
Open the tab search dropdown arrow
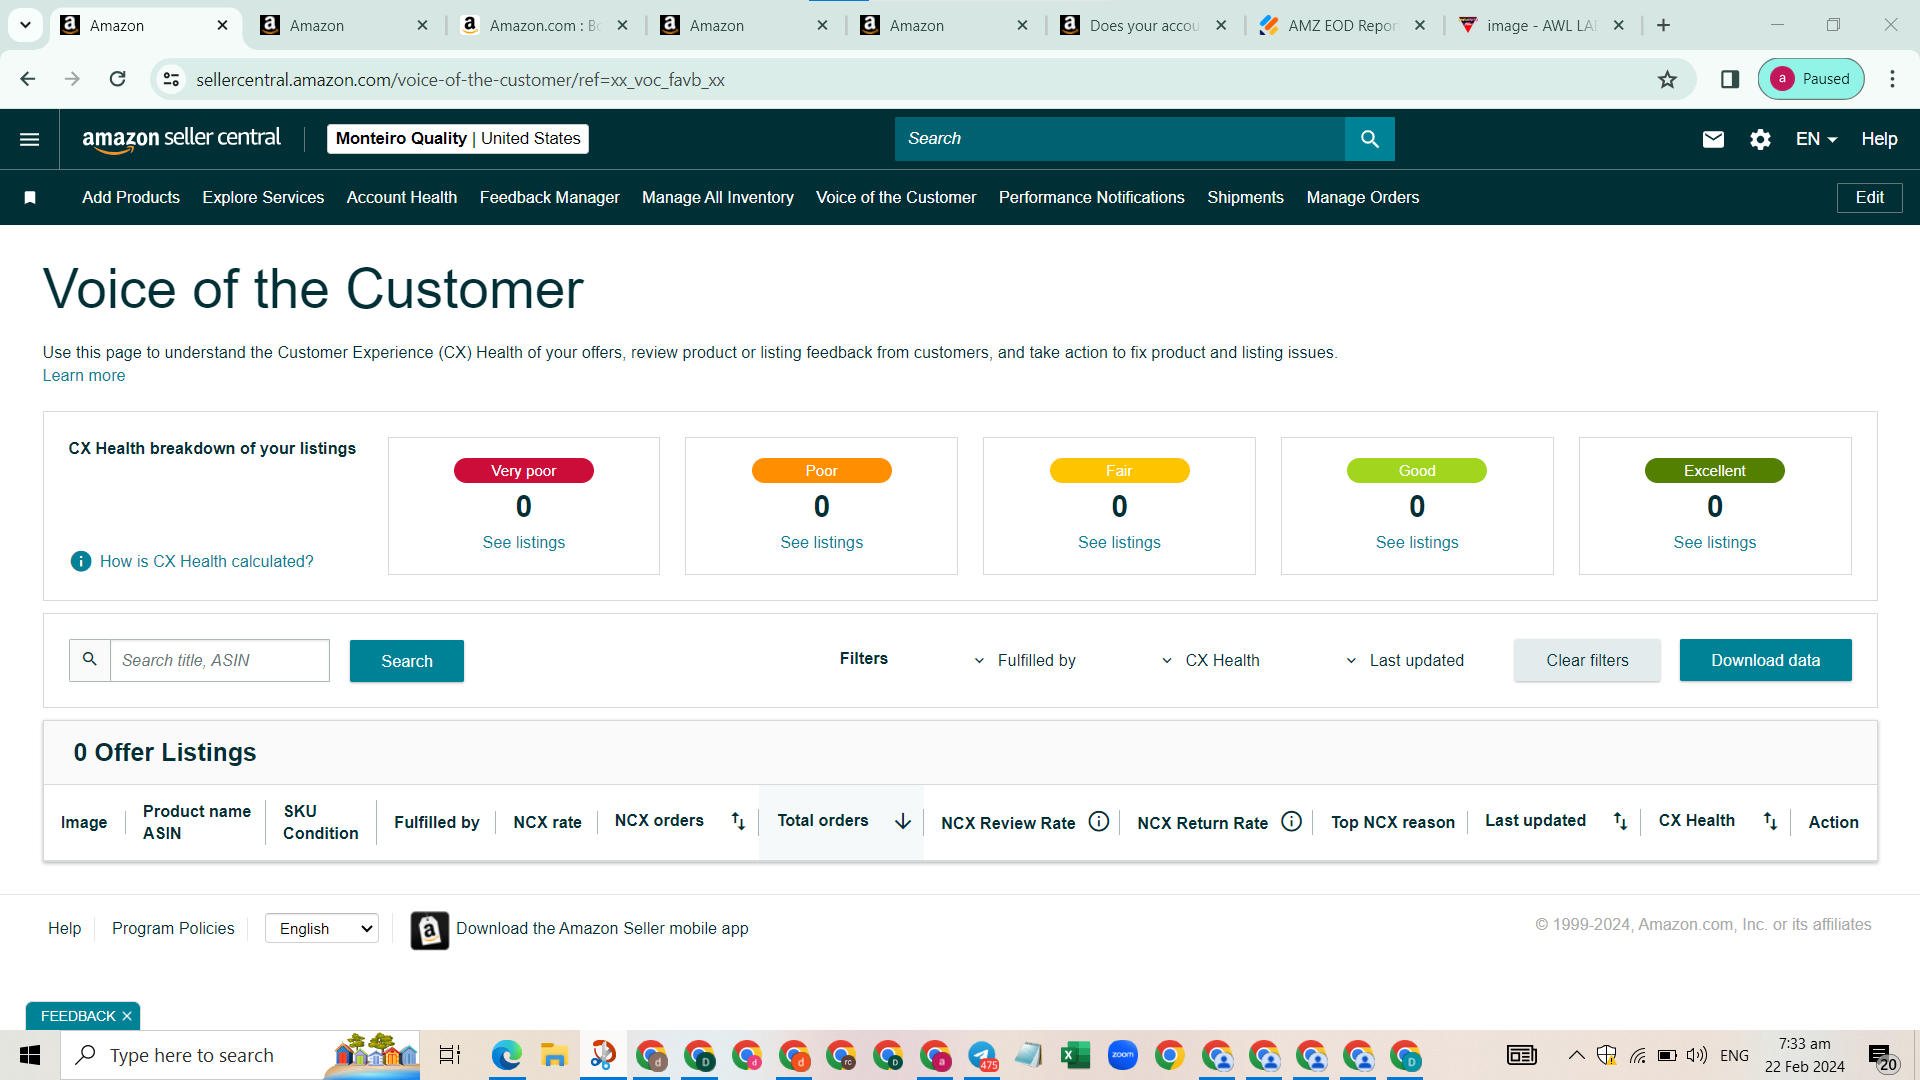[x=25, y=25]
